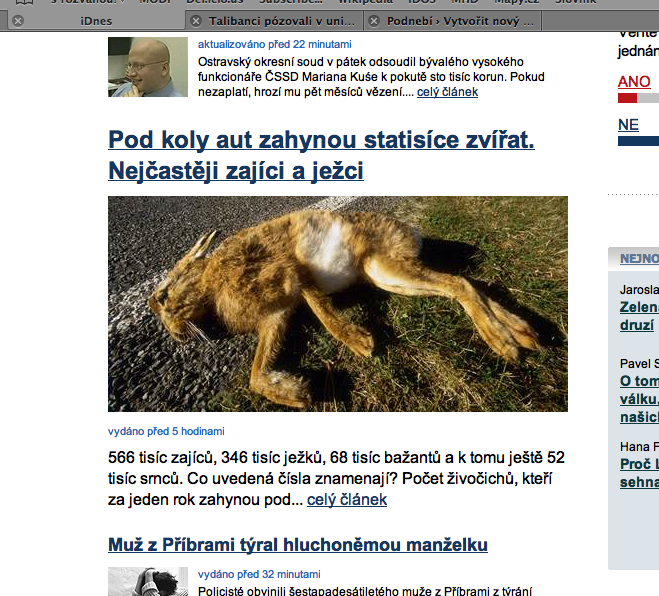Close the Podnebí › Vytvořit nový tab

click(x=374, y=21)
